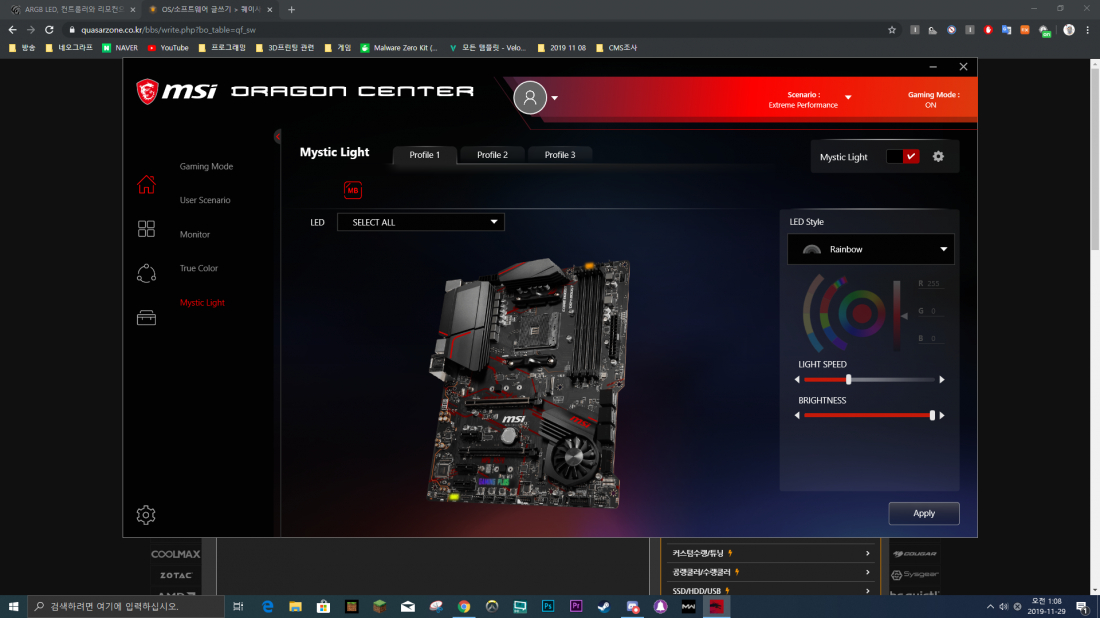Expand the user profile dropdown arrow
This screenshot has width=1100, height=618.
click(x=554, y=98)
